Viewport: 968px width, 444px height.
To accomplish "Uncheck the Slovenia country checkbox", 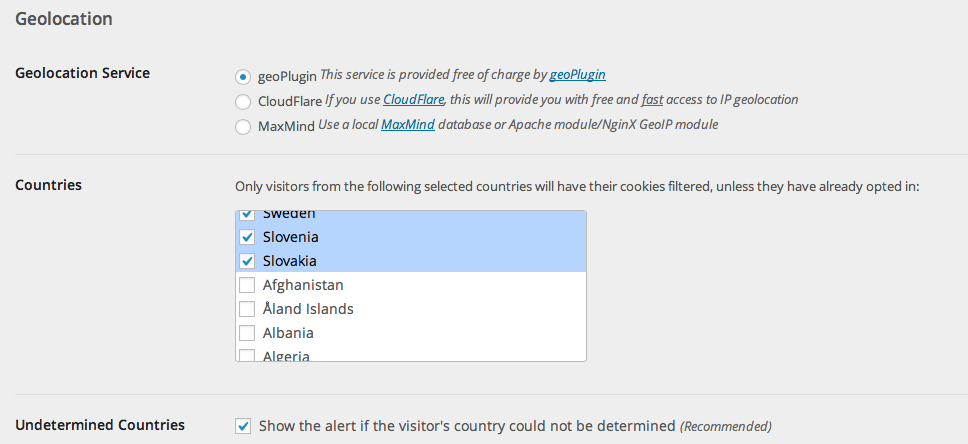I will click(247, 237).
